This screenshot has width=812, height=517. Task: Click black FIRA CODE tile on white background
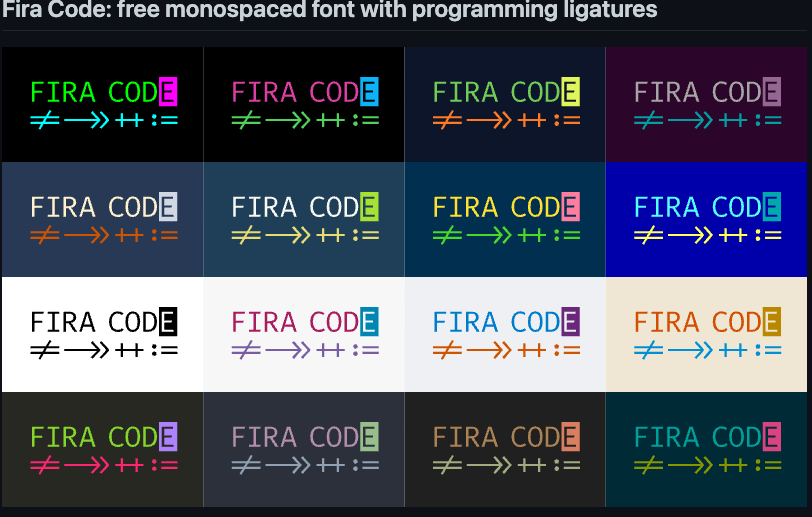coord(103,334)
